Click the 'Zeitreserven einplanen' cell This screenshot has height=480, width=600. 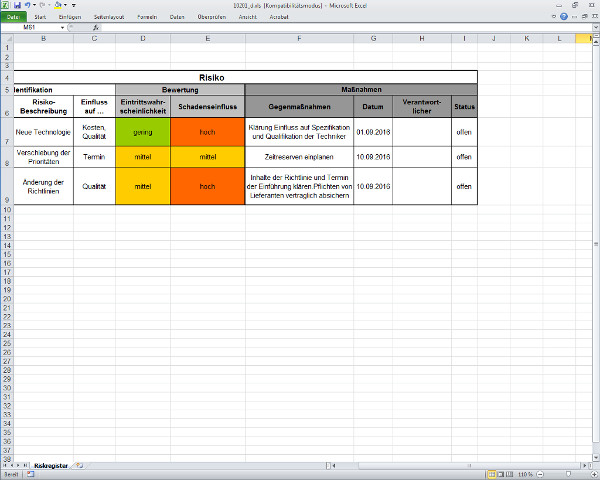(x=299, y=157)
